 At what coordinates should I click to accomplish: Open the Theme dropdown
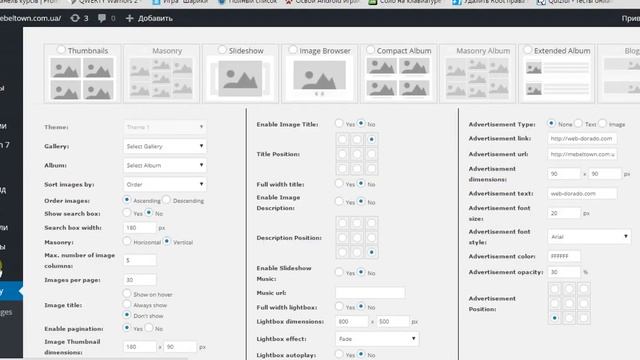point(165,127)
